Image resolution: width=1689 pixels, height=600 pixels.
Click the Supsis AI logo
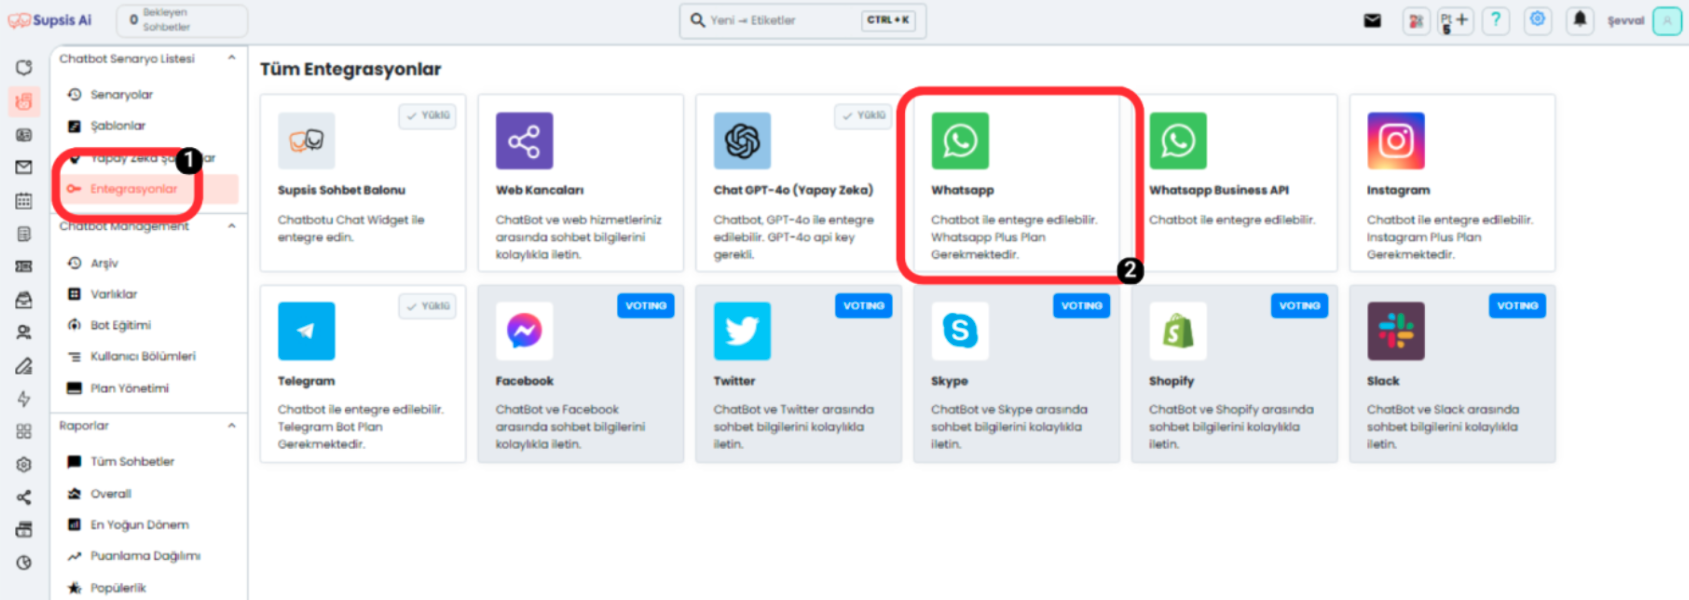tap(50, 20)
